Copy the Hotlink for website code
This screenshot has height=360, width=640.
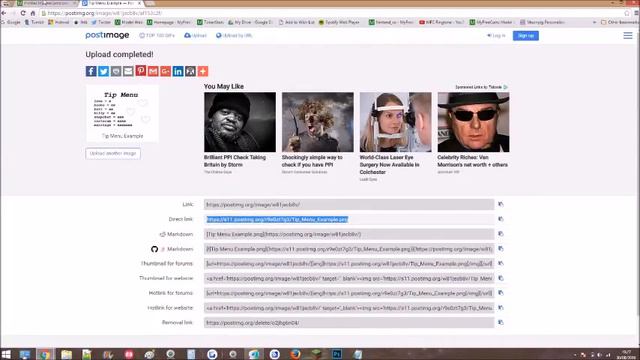coord(501,308)
